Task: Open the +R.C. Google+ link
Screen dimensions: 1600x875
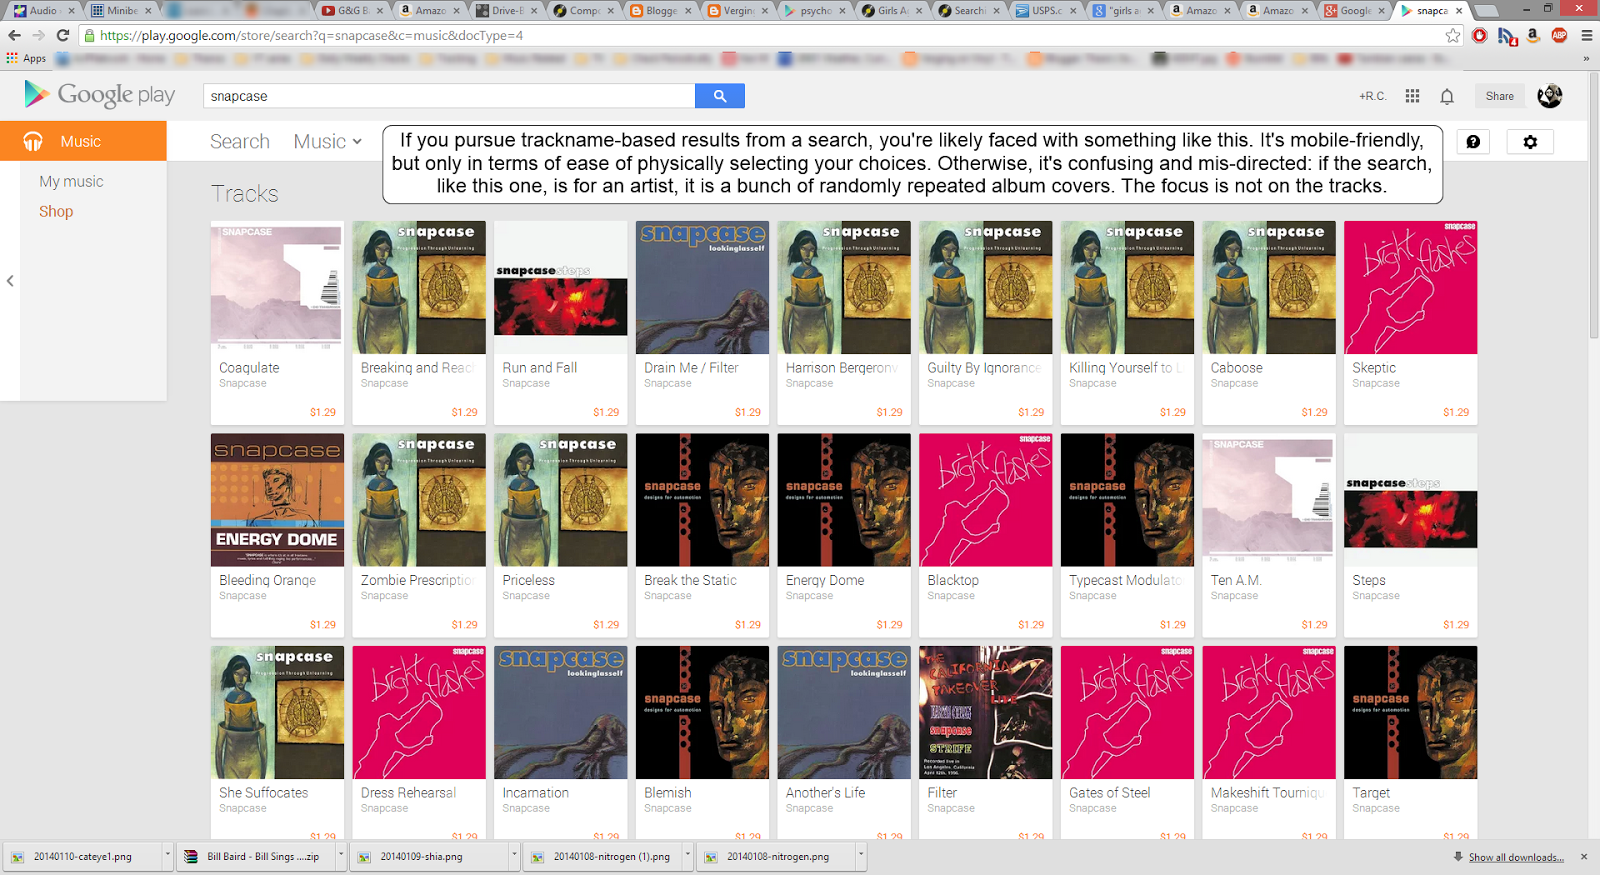Action: point(1372,96)
